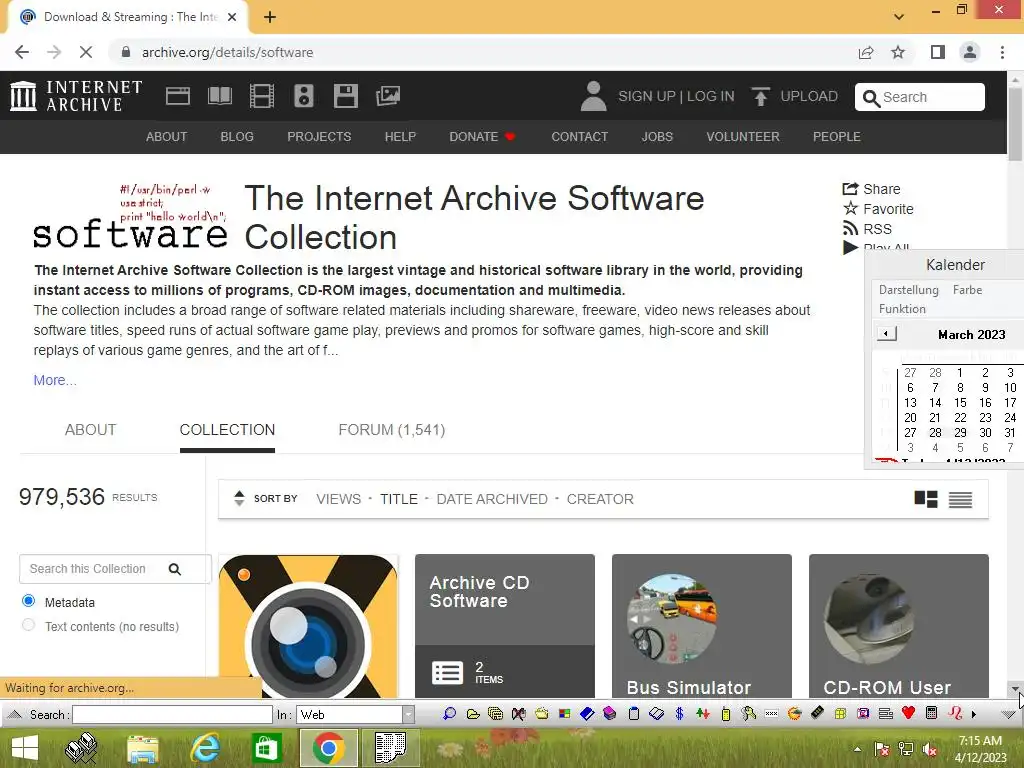Click the header Search box

(920, 97)
